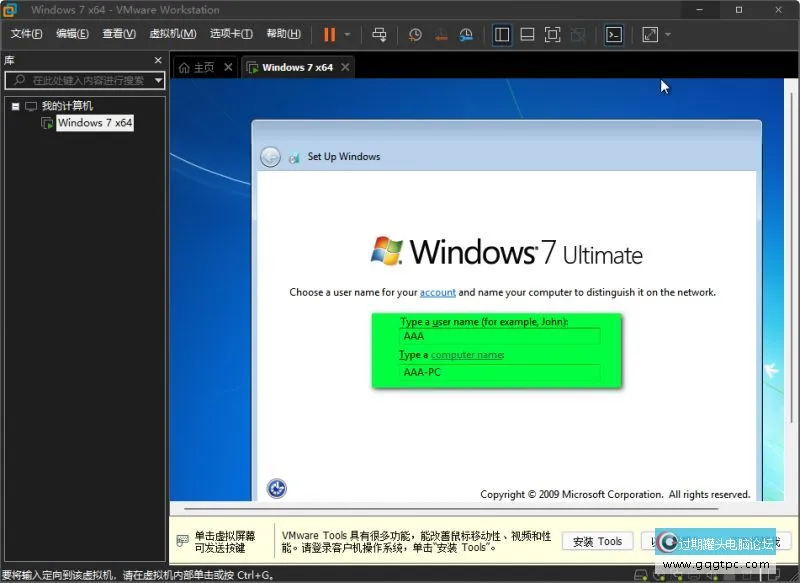Open the 'account' hyperlink

point(437,292)
